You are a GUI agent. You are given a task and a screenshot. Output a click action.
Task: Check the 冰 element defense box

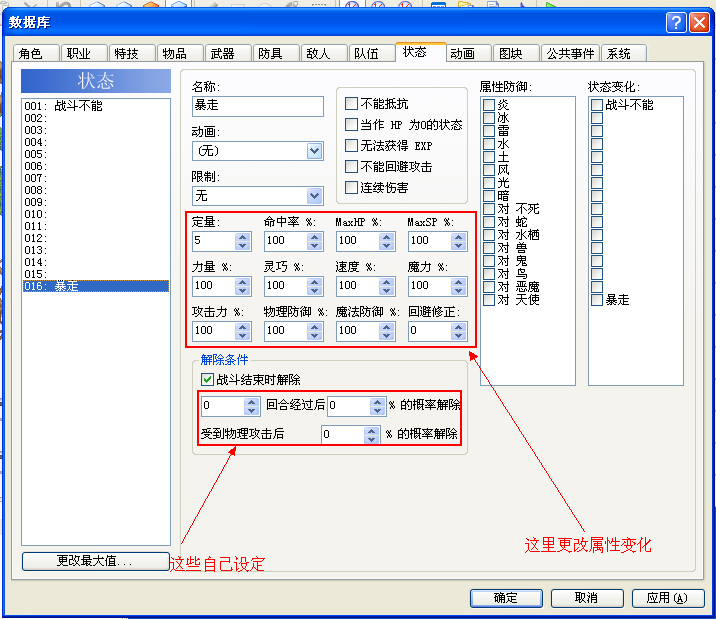(x=489, y=118)
